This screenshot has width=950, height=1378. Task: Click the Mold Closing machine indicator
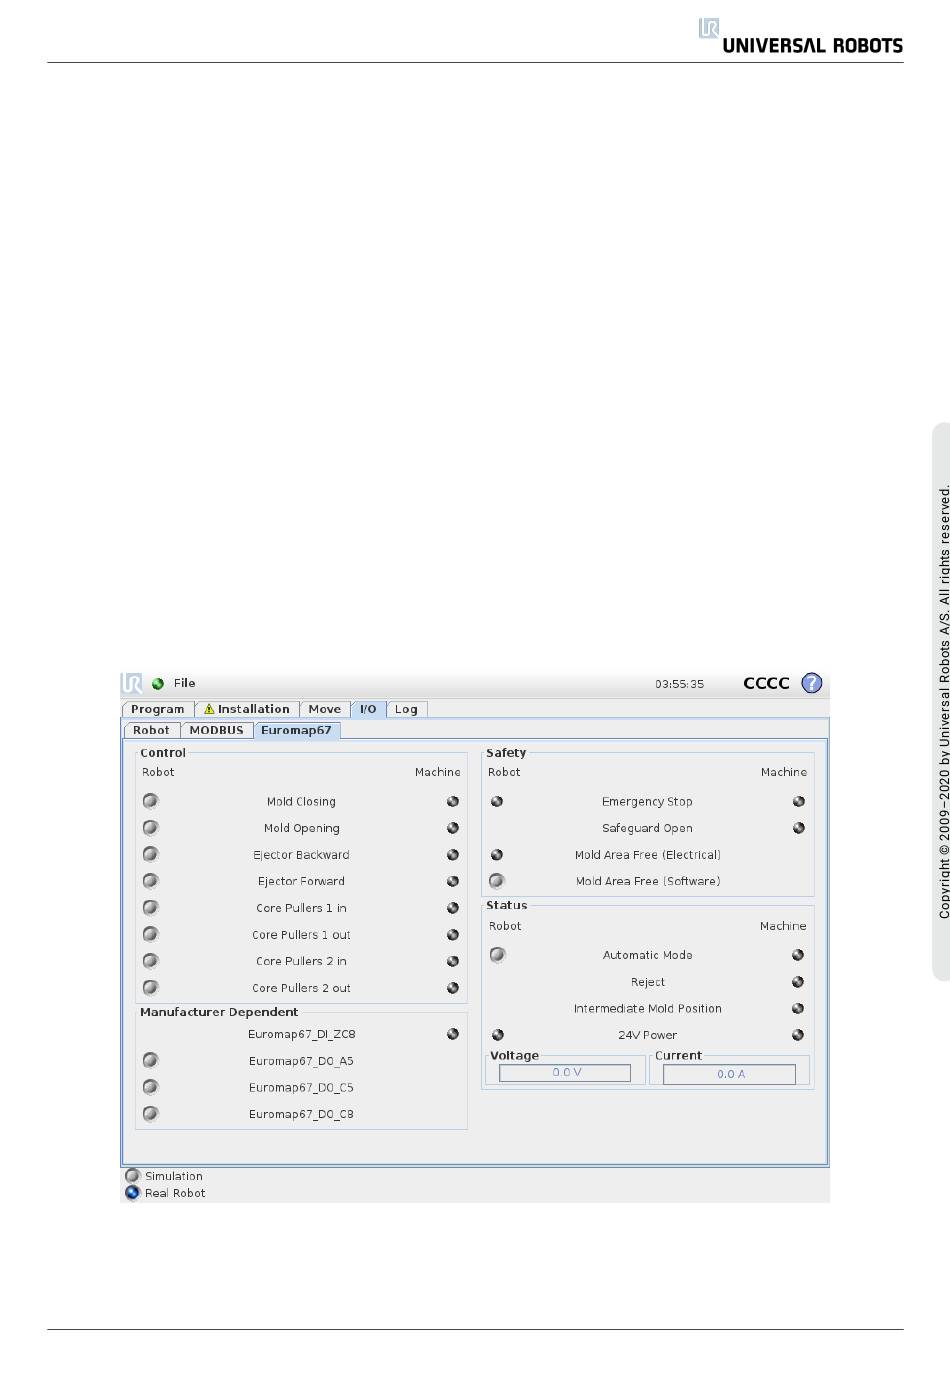point(453,801)
